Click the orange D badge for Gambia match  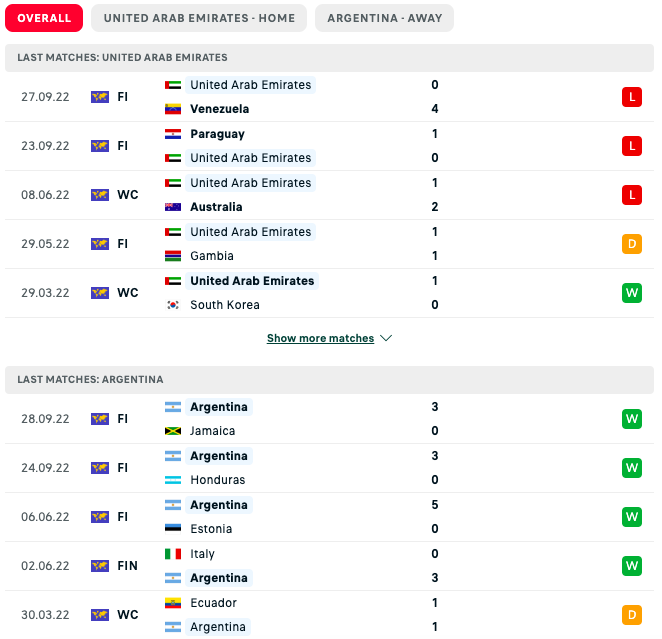631,244
